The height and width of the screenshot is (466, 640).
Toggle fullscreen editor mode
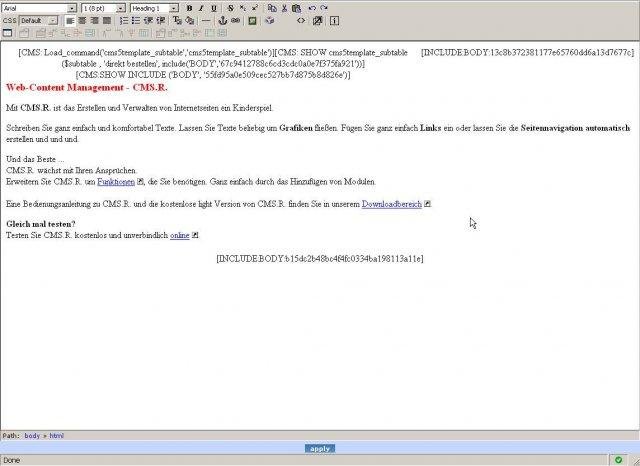(318, 20)
